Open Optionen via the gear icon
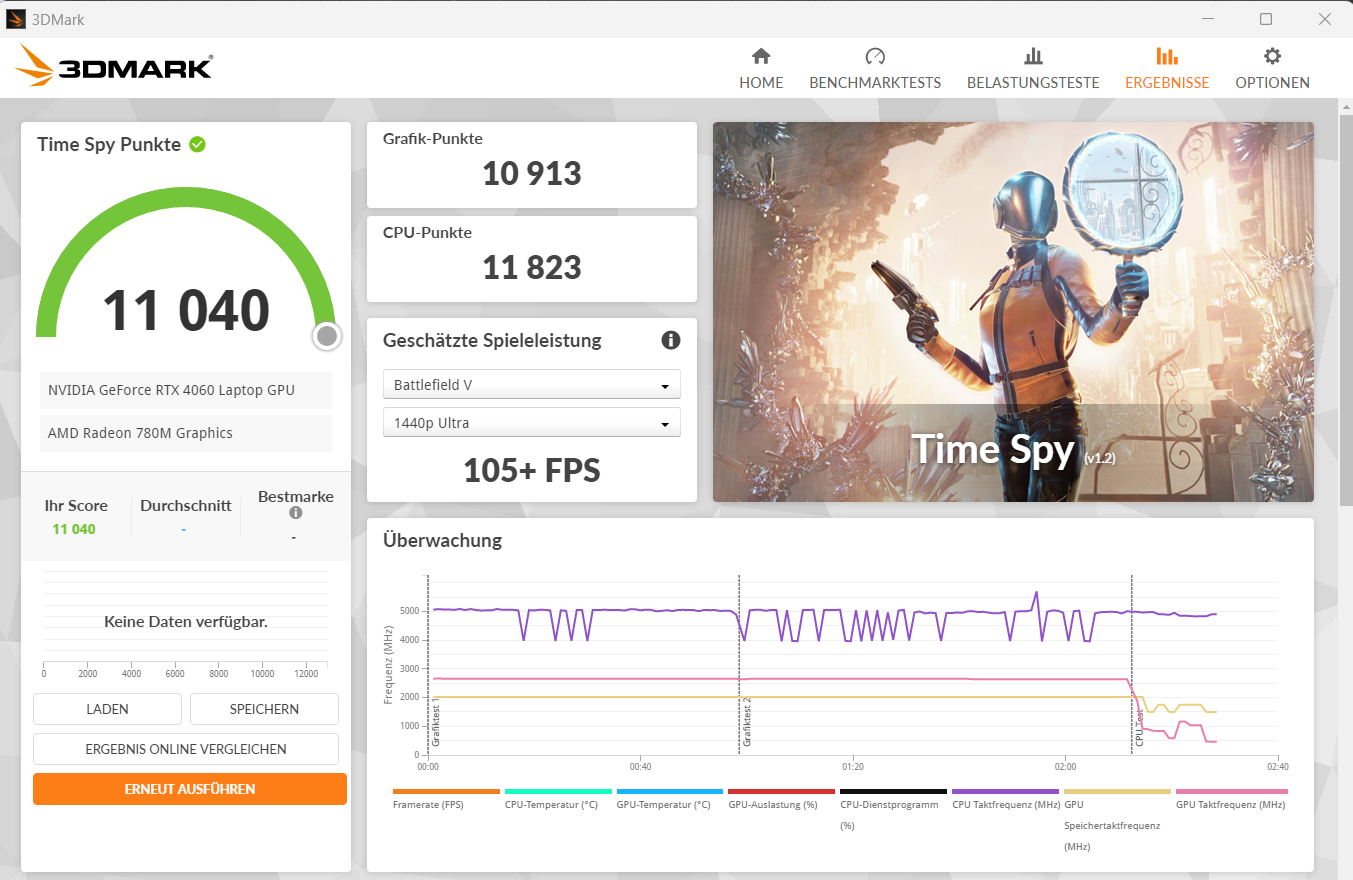Viewport: 1353px width, 880px height. [x=1272, y=56]
